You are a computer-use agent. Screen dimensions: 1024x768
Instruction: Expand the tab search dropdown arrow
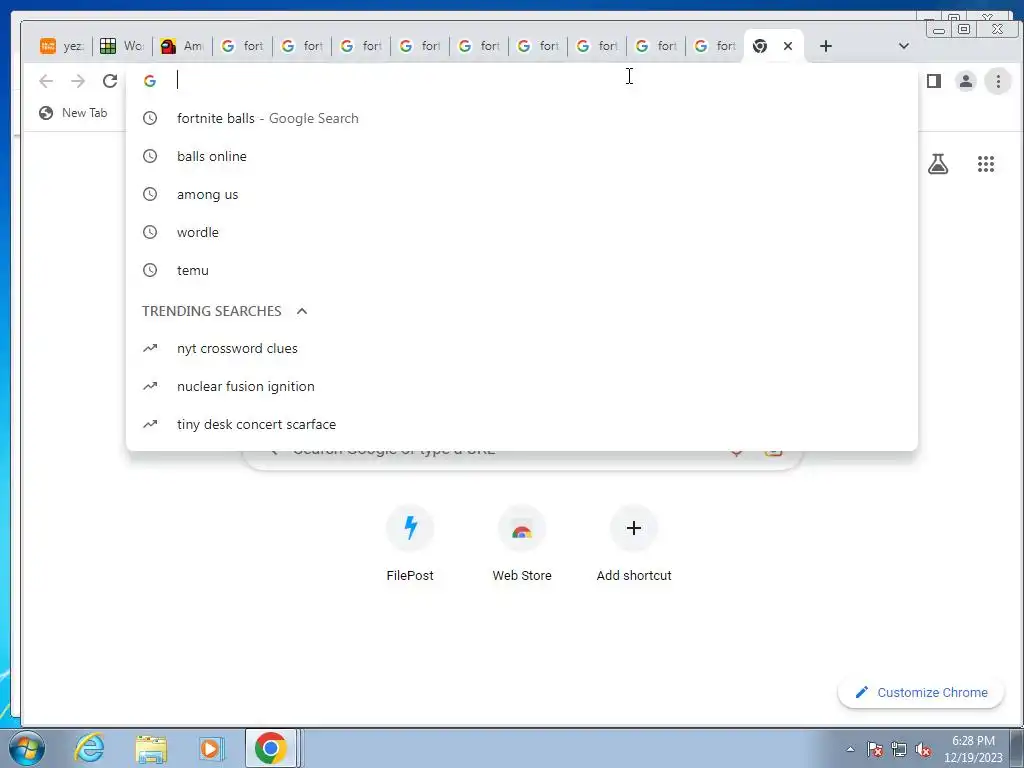pyautogui.click(x=904, y=46)
